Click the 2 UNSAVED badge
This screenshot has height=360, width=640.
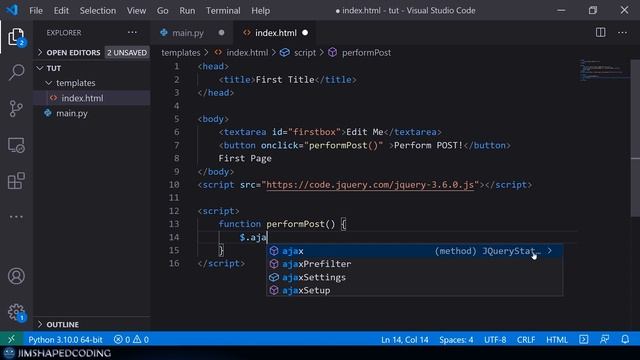tap(127, 53)
